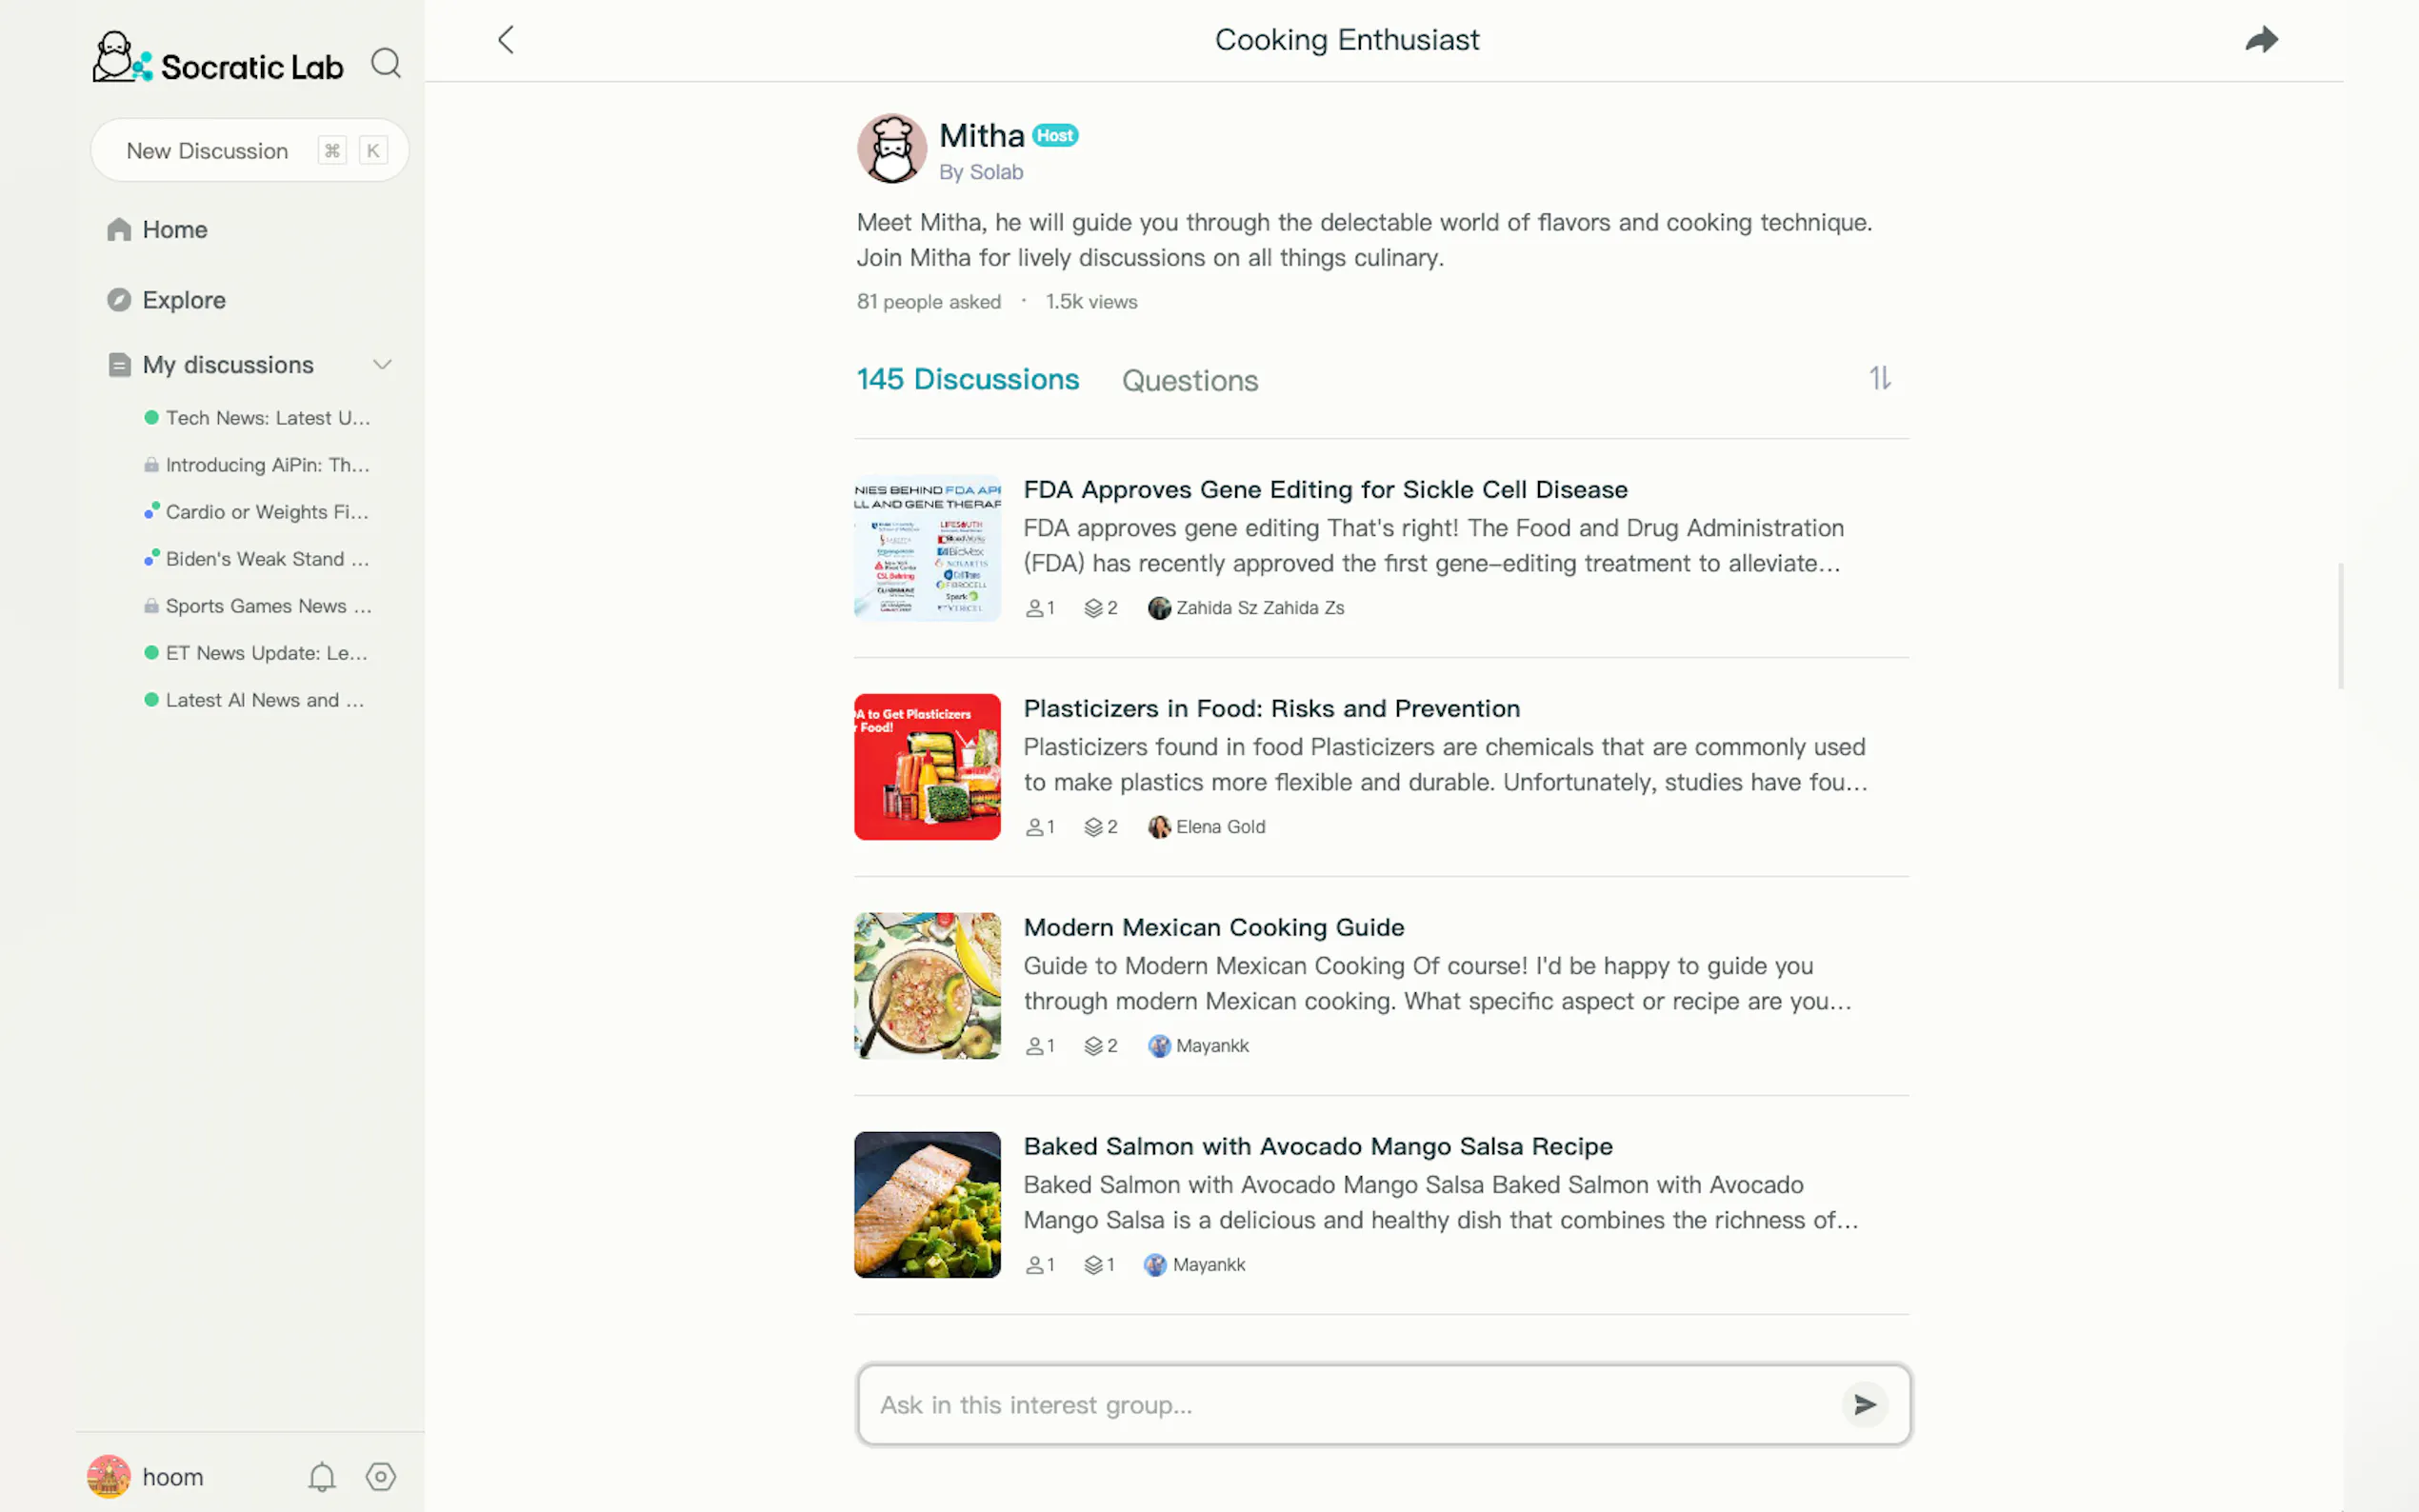Screen dimensions: 2419x1512
Task: Open settings gear icon near hoom
Action: pos(381,1477)
